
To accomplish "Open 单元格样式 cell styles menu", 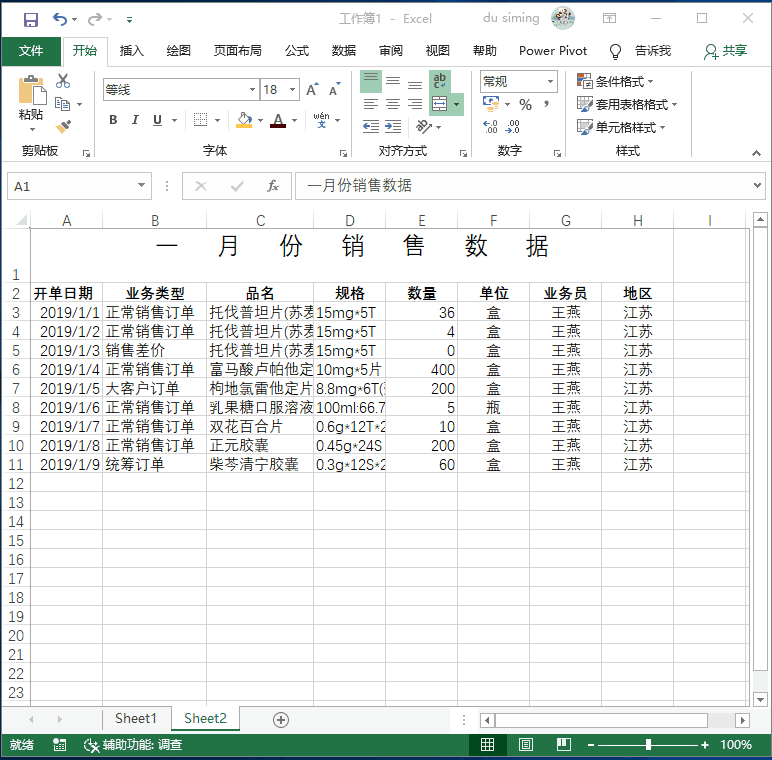I will click(621, 127).
